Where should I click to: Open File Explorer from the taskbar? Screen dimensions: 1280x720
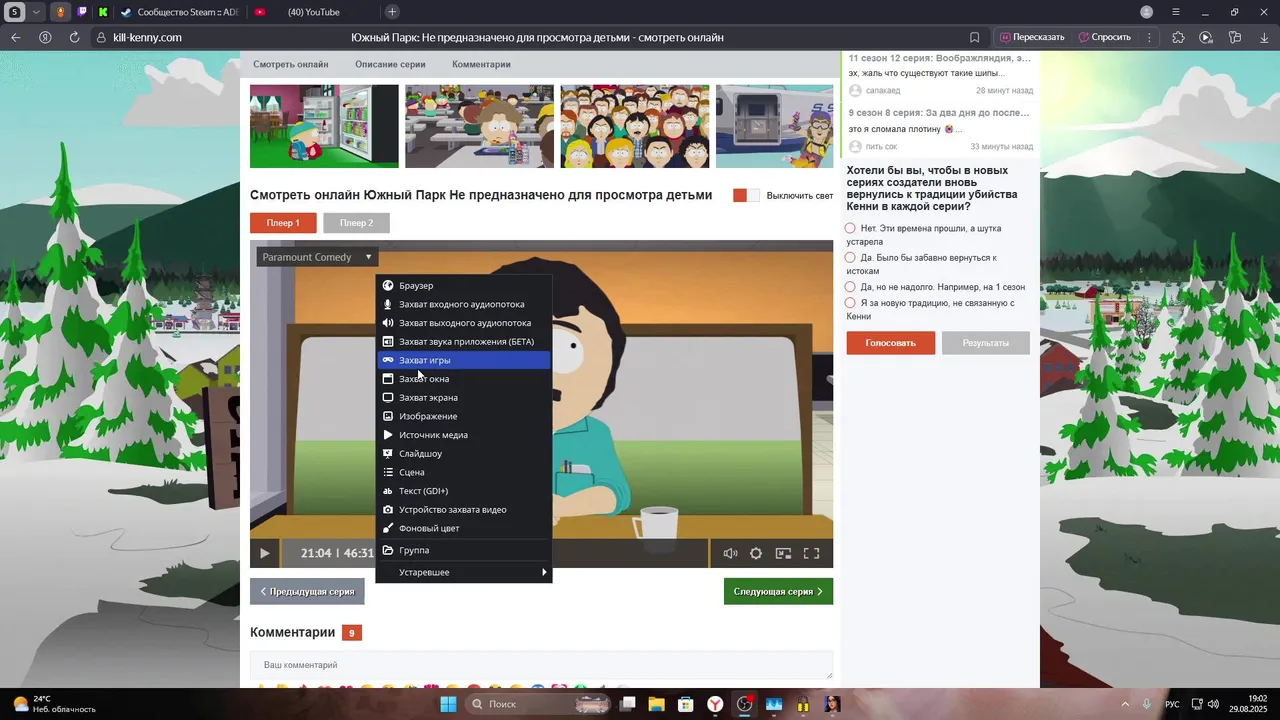tap(656, 704)
